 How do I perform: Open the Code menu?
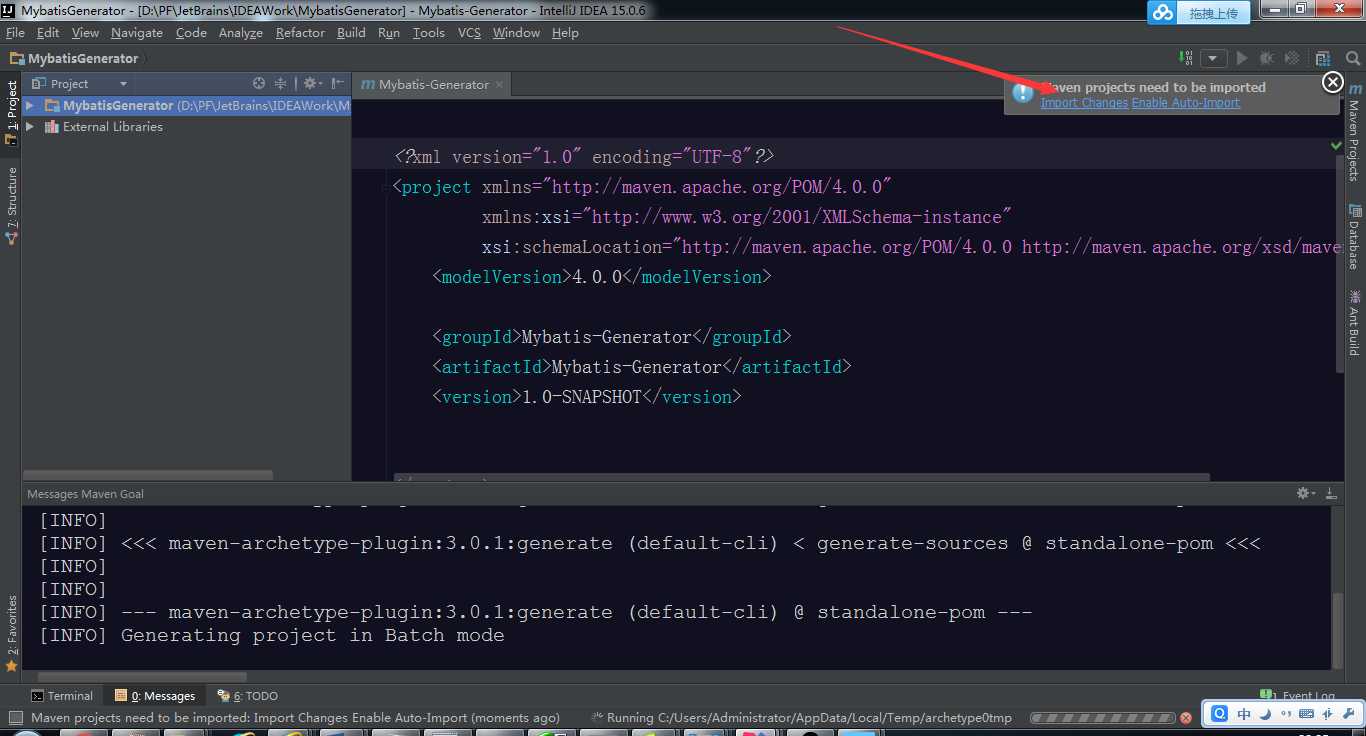click(x=191, y=33)
